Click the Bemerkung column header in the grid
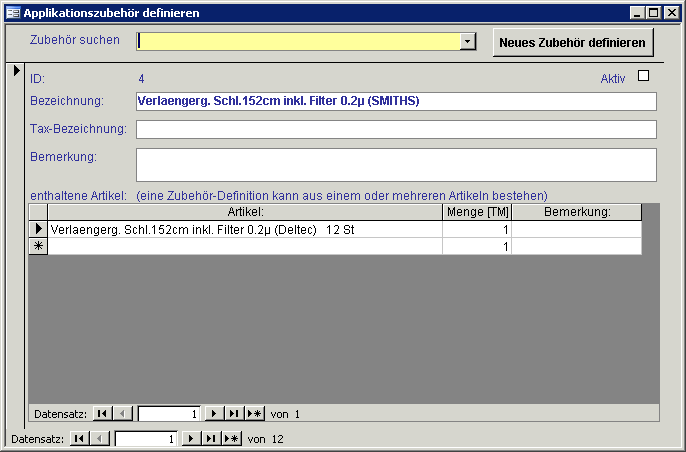 click(577, 212)
